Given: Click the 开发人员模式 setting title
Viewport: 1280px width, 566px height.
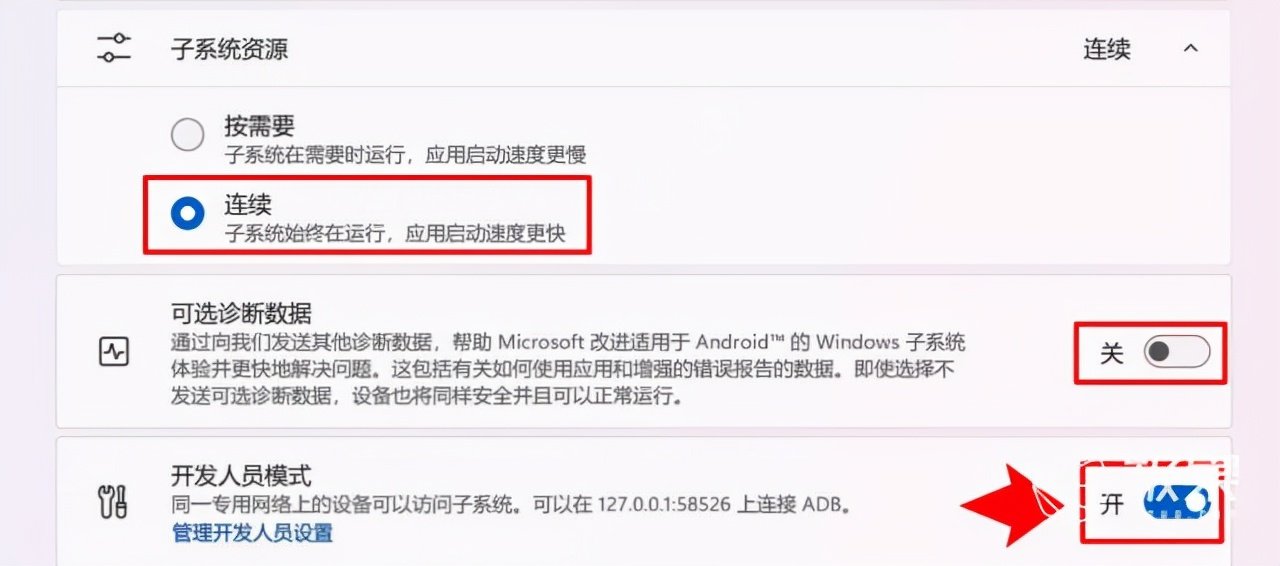Looking at the screenshot, I should 242,476.
